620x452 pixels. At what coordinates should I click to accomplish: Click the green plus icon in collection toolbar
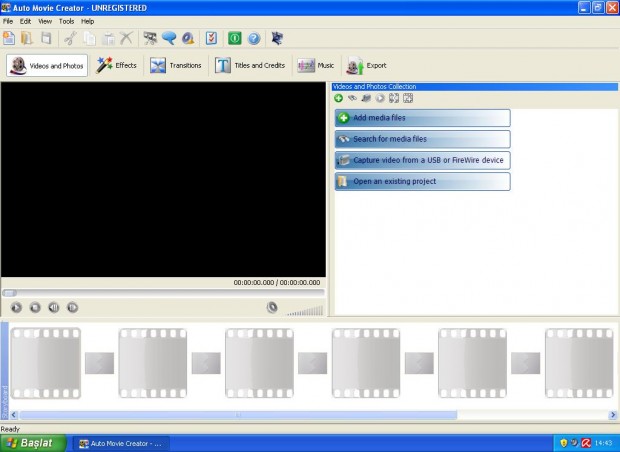tap(338, 98)
